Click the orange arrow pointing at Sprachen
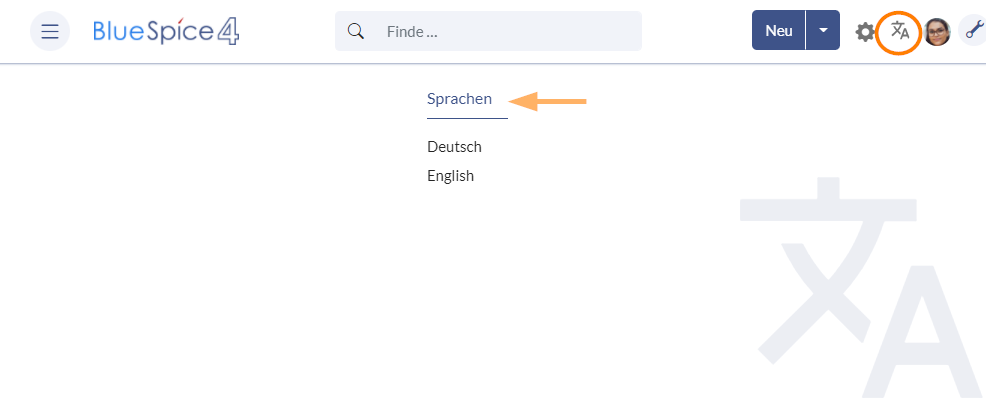The image size is (986, 408). tap(547, 101)
